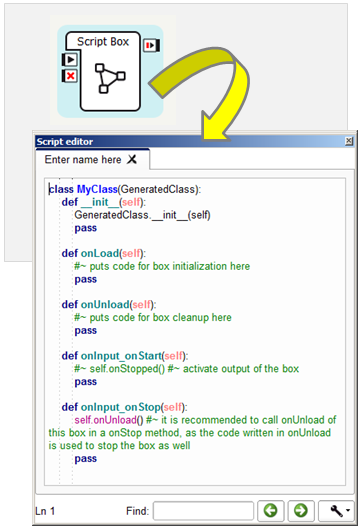Viewport: 361px width, 530px height.
Task: Click the 'def __init__(self):' line
Action: point(103,202)
